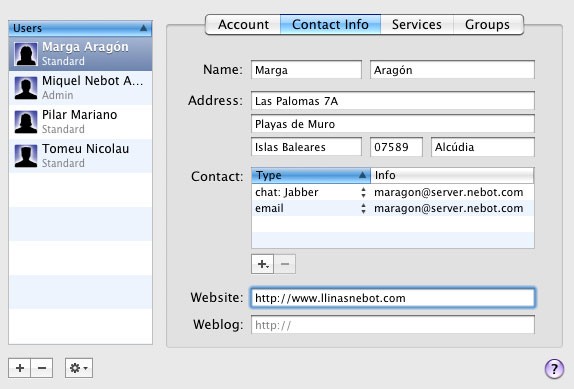574x389 pixels.
Task: Sort contacts by the Type column header
Action: (311, 175)
